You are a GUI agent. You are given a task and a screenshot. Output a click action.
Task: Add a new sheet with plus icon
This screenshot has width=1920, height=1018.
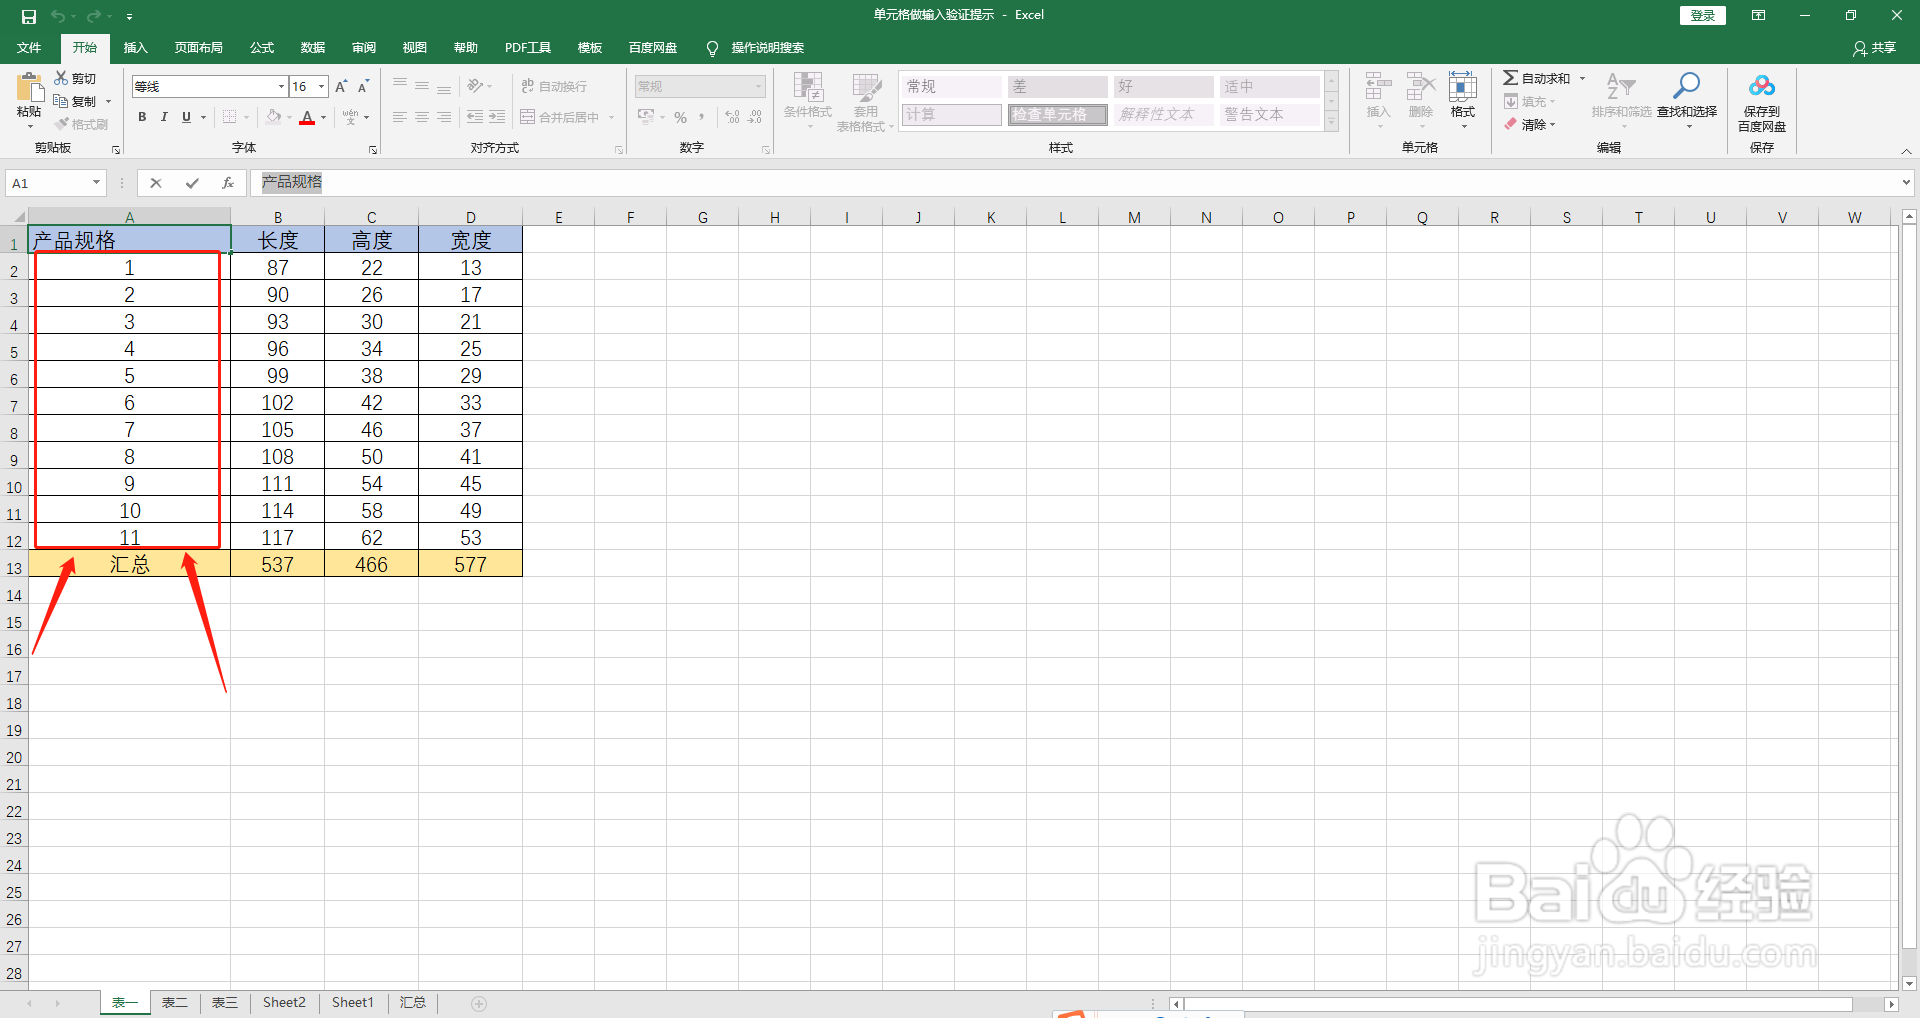[479, 1003]
